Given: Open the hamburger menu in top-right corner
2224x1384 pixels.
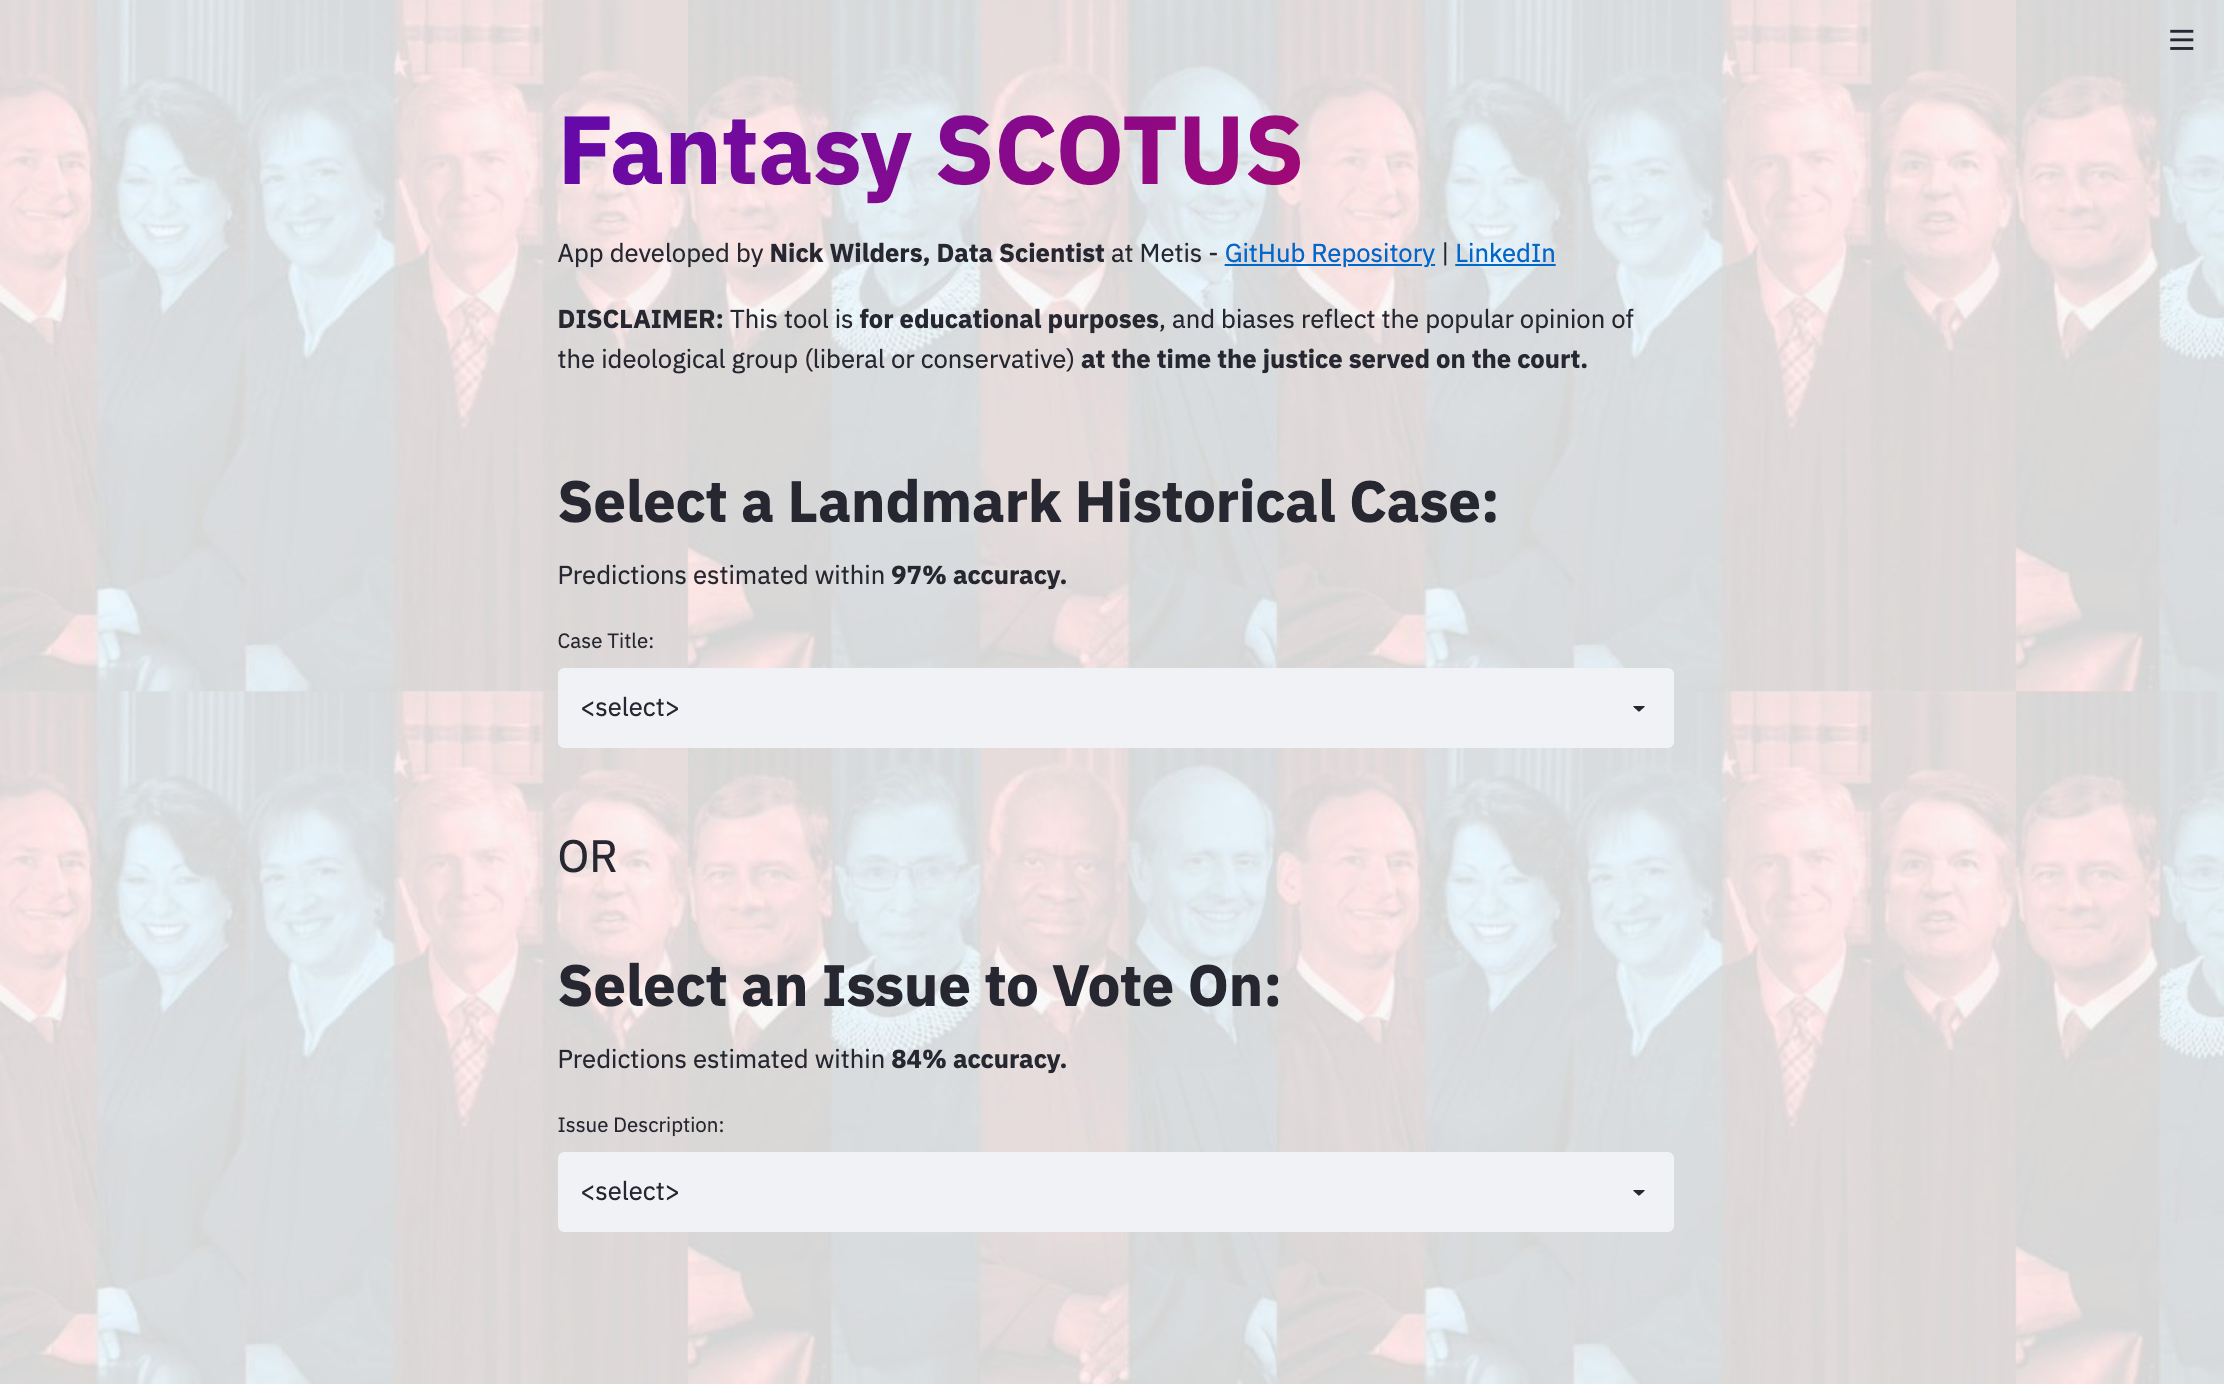Looking at the screenshot, I should coord(2181,40).
